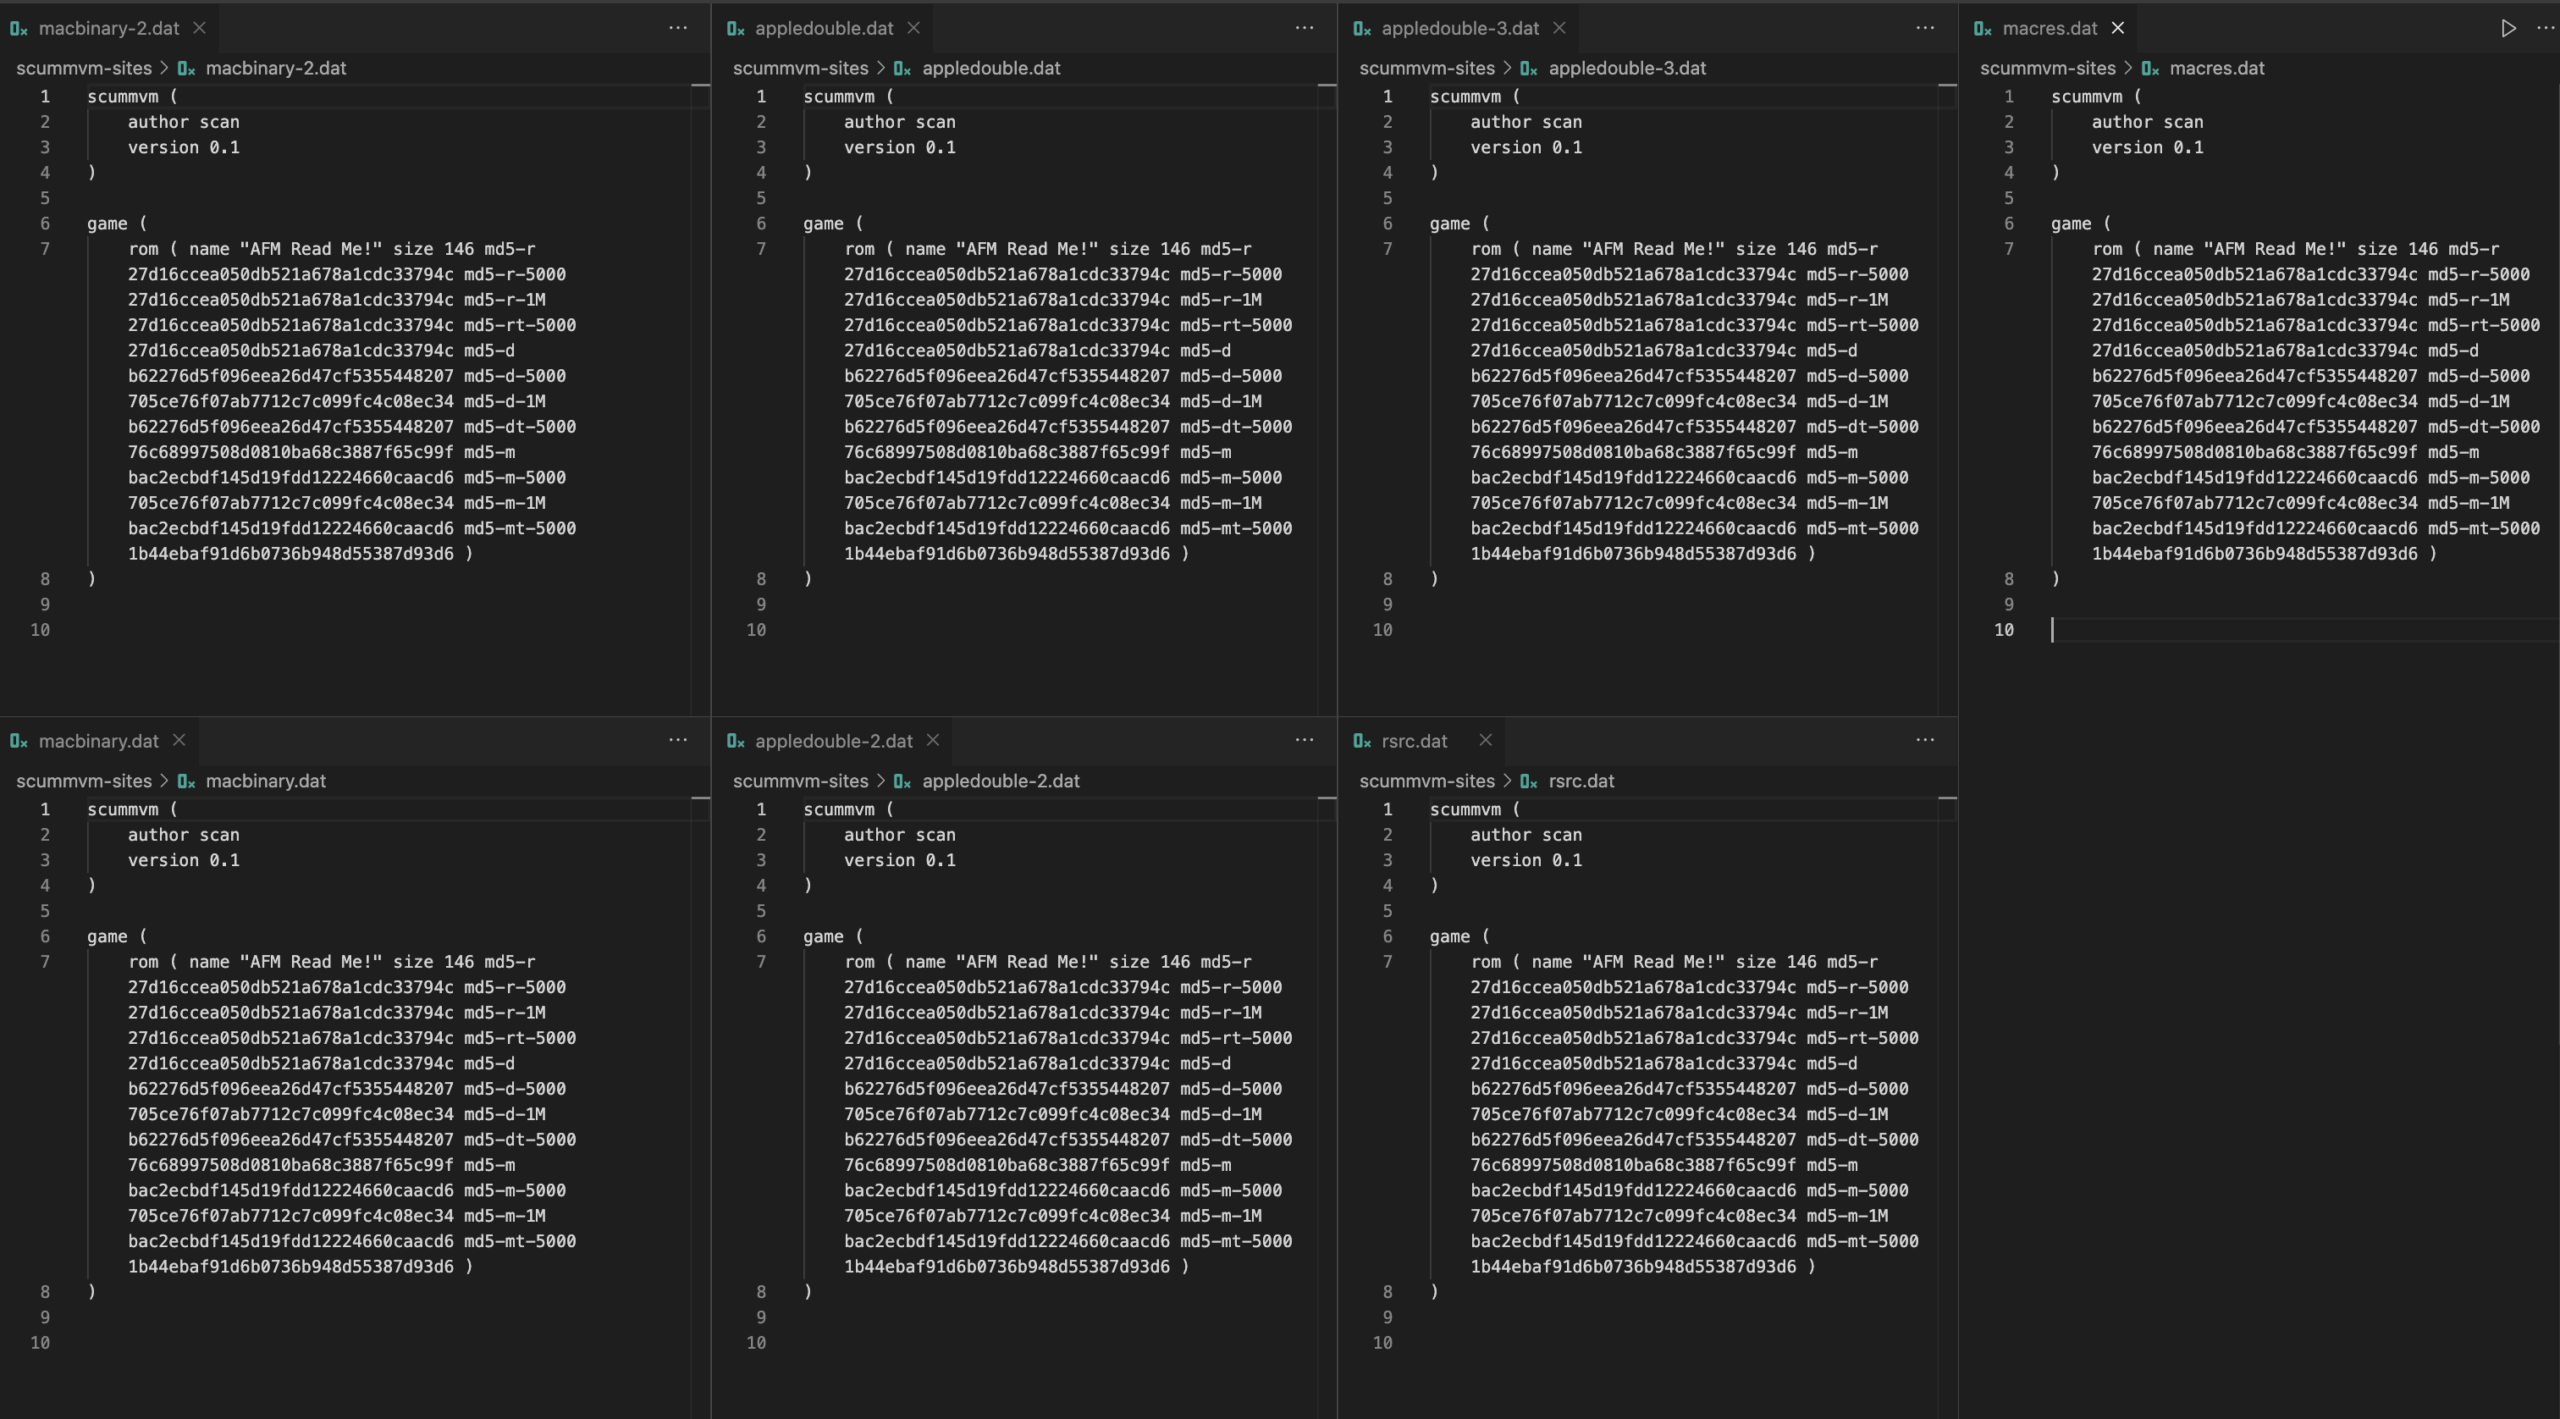This screenshot has width=2560, height=1419.
Task: Click rsrc.dat breadcrumb file name
Action: 1581,781
